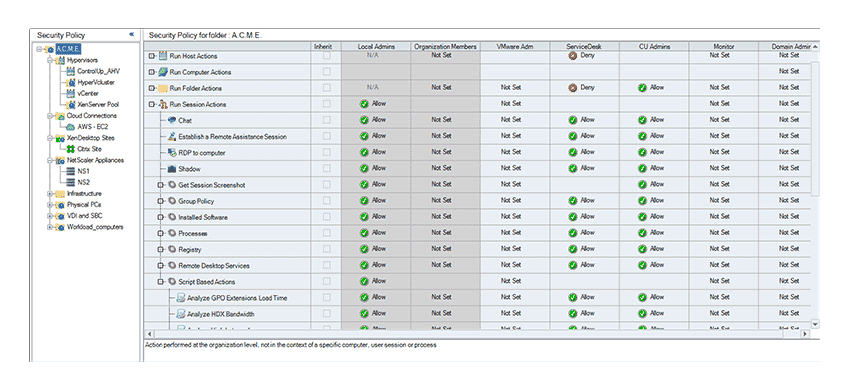This screenshot has width=845, height=384.
Task: Select the NS2 appliance icon
Action: click(71, 182)
